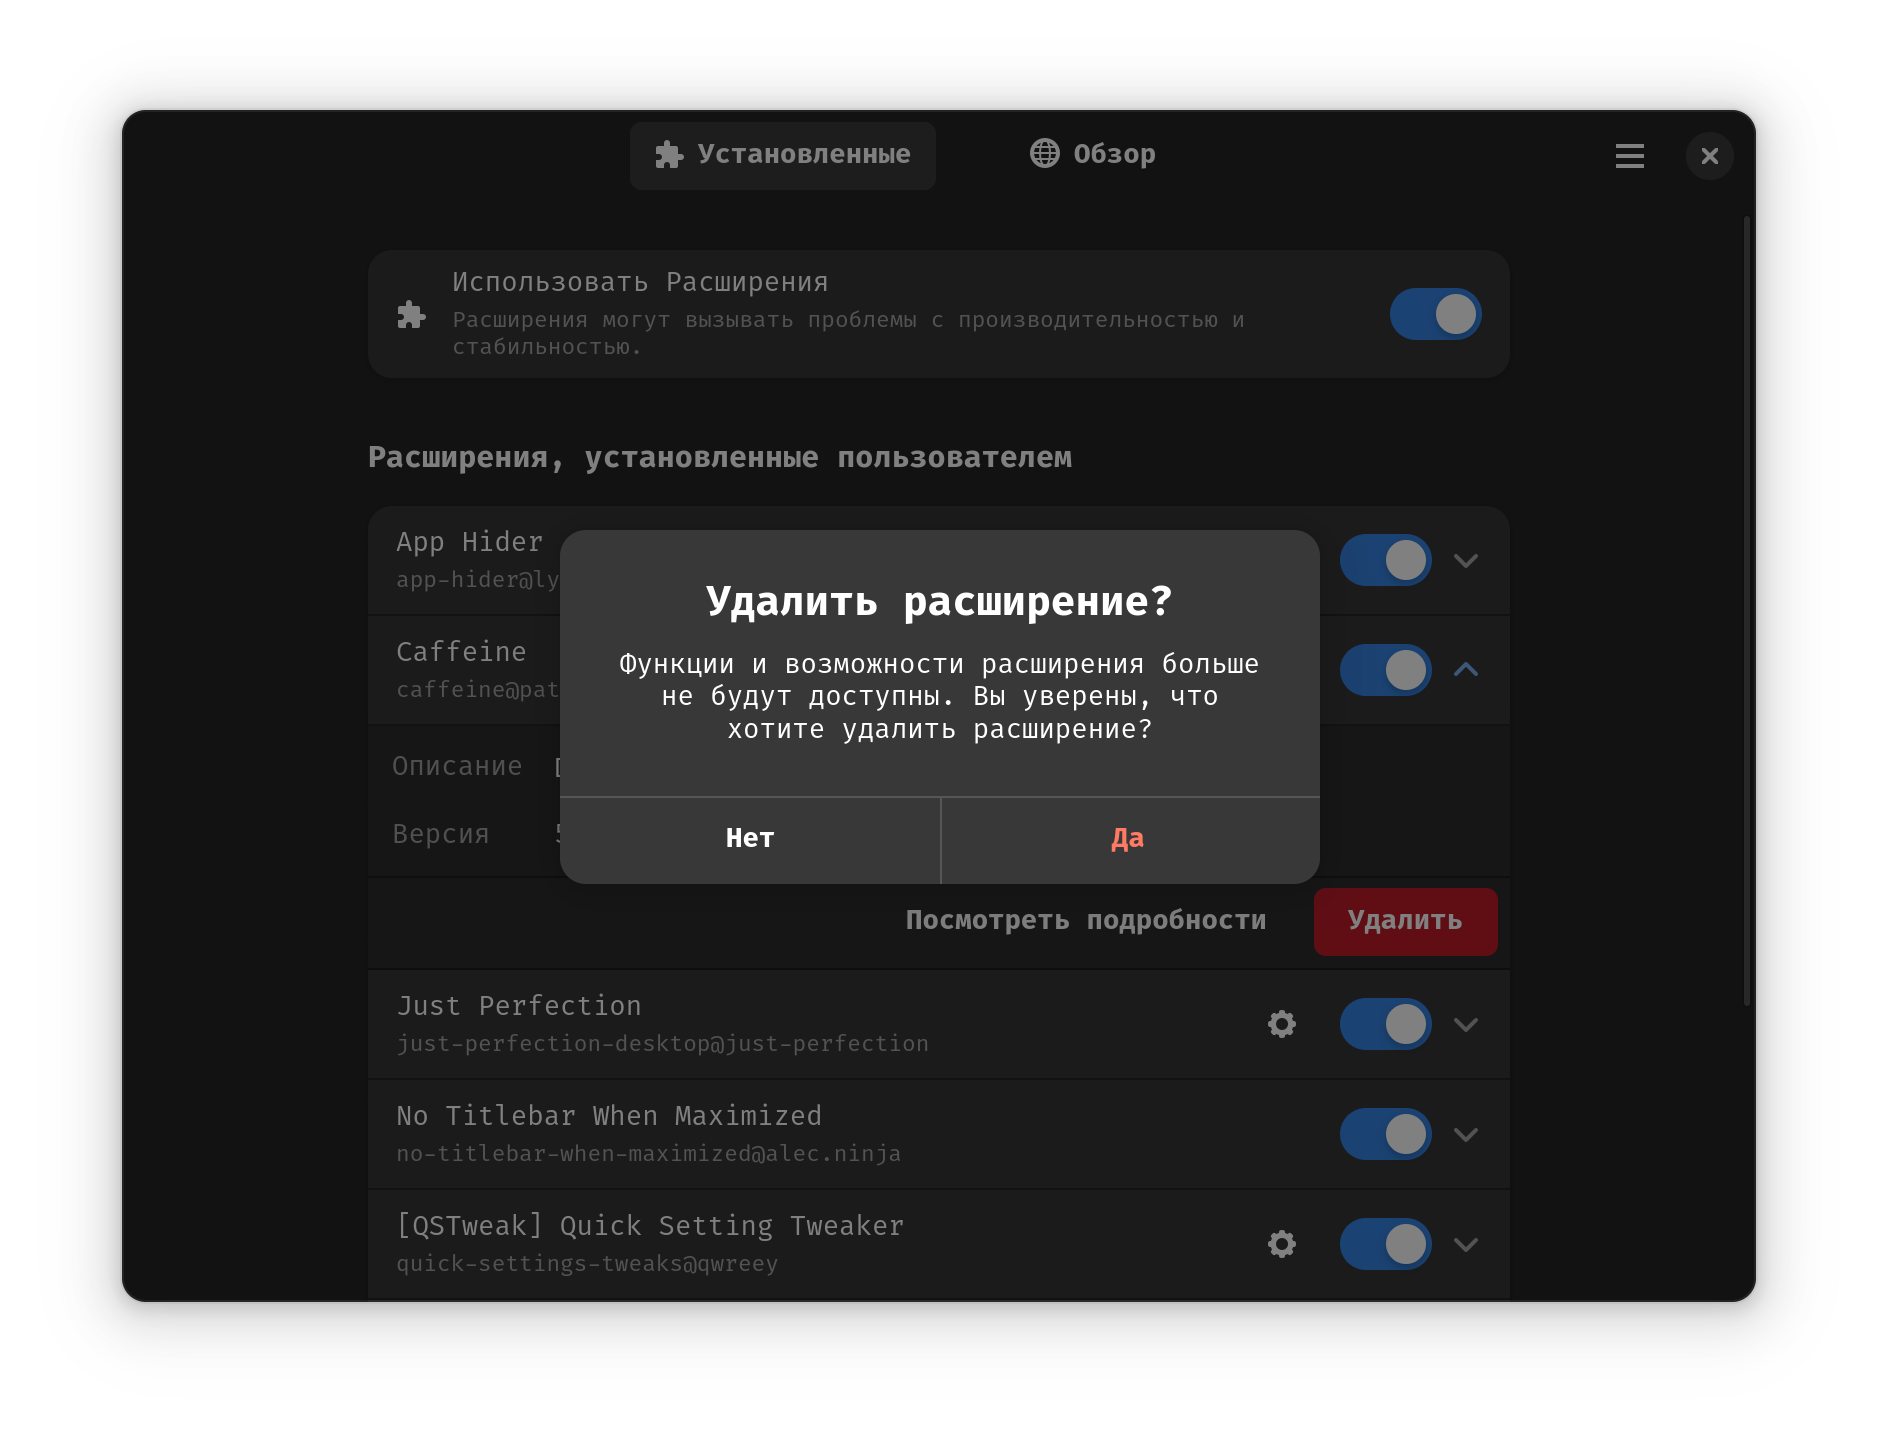Click the Версия label
The image size is (1878, 1436).
pyautogui.click(x=441, y=834)
